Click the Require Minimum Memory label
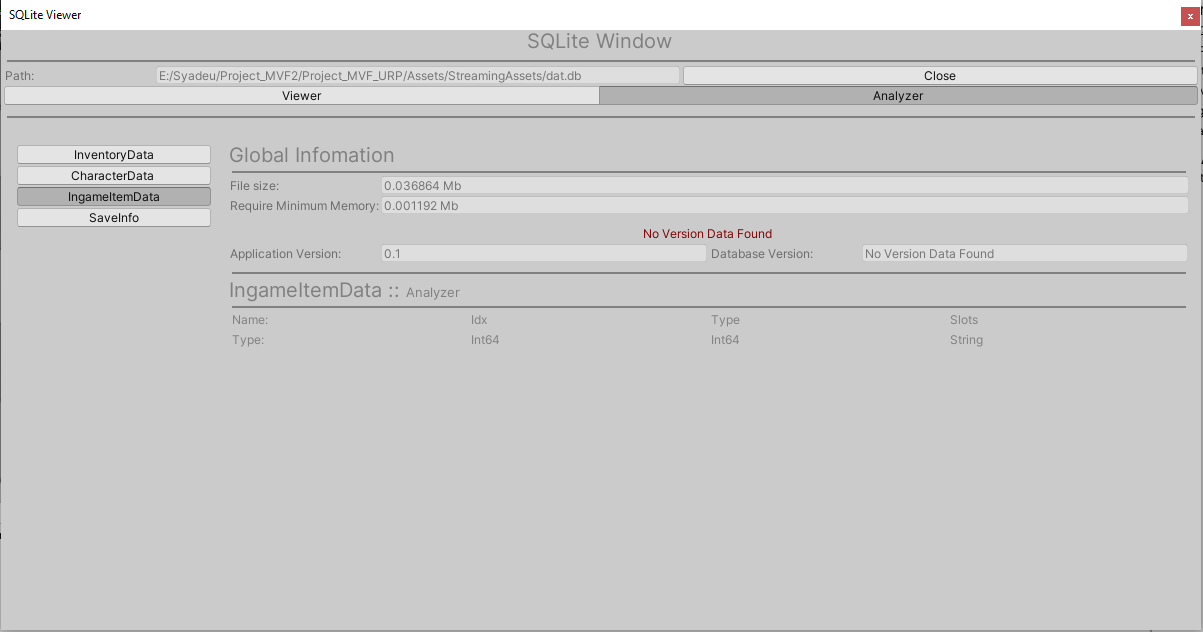 click(x=304, y=206)
